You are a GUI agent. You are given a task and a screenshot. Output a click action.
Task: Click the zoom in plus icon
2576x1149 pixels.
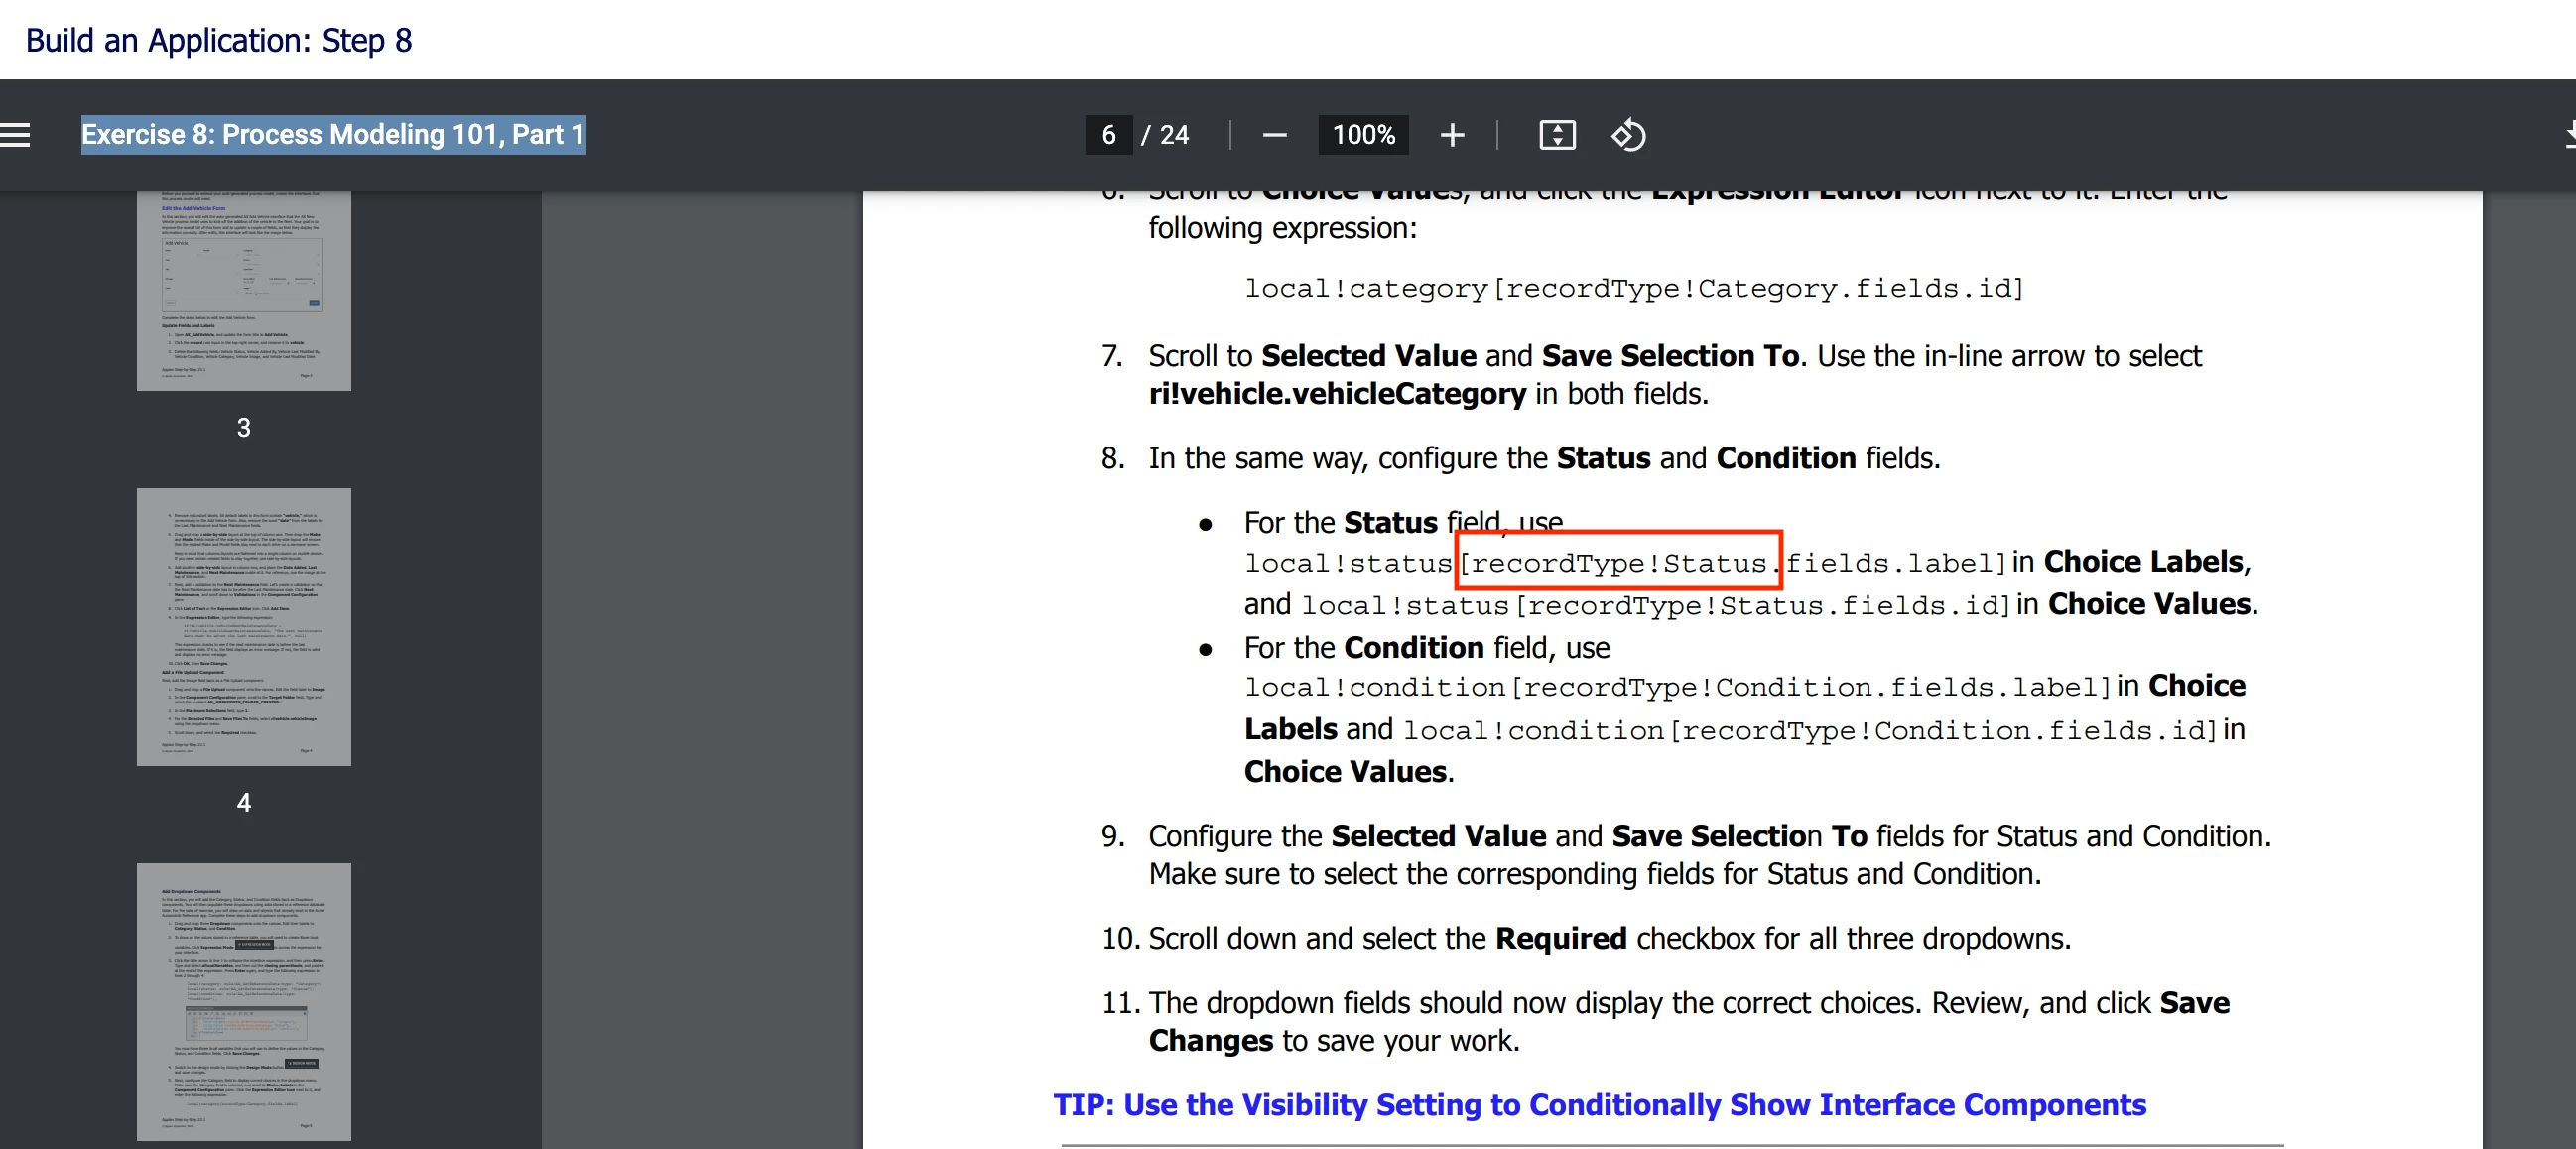click(1452, 135)
